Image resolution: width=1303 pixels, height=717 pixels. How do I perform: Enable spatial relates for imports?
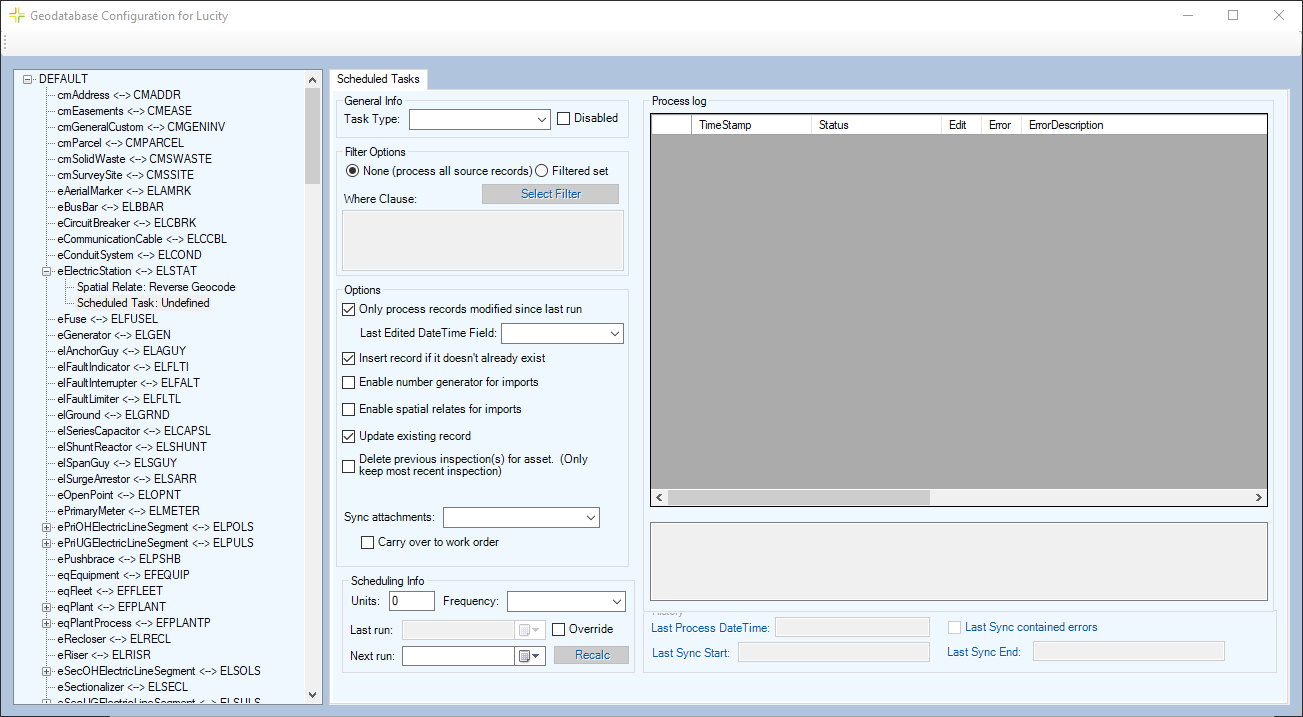[x=349, y=409]
